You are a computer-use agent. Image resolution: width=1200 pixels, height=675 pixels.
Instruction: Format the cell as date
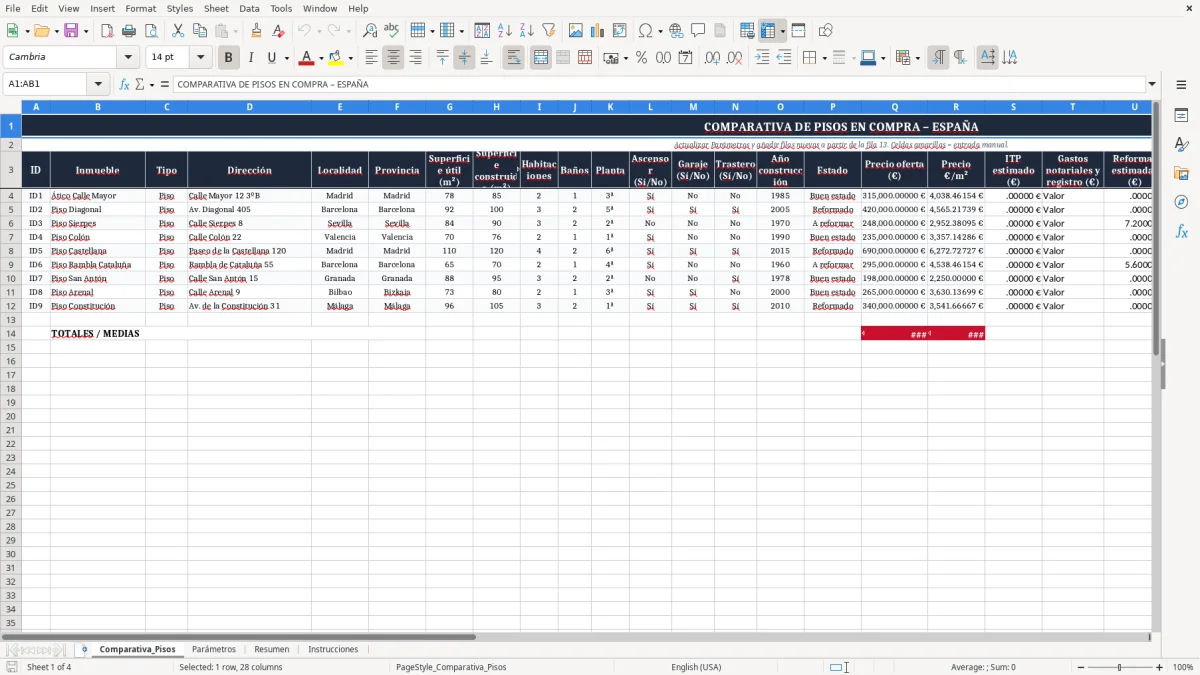click(x=685, y=58)
